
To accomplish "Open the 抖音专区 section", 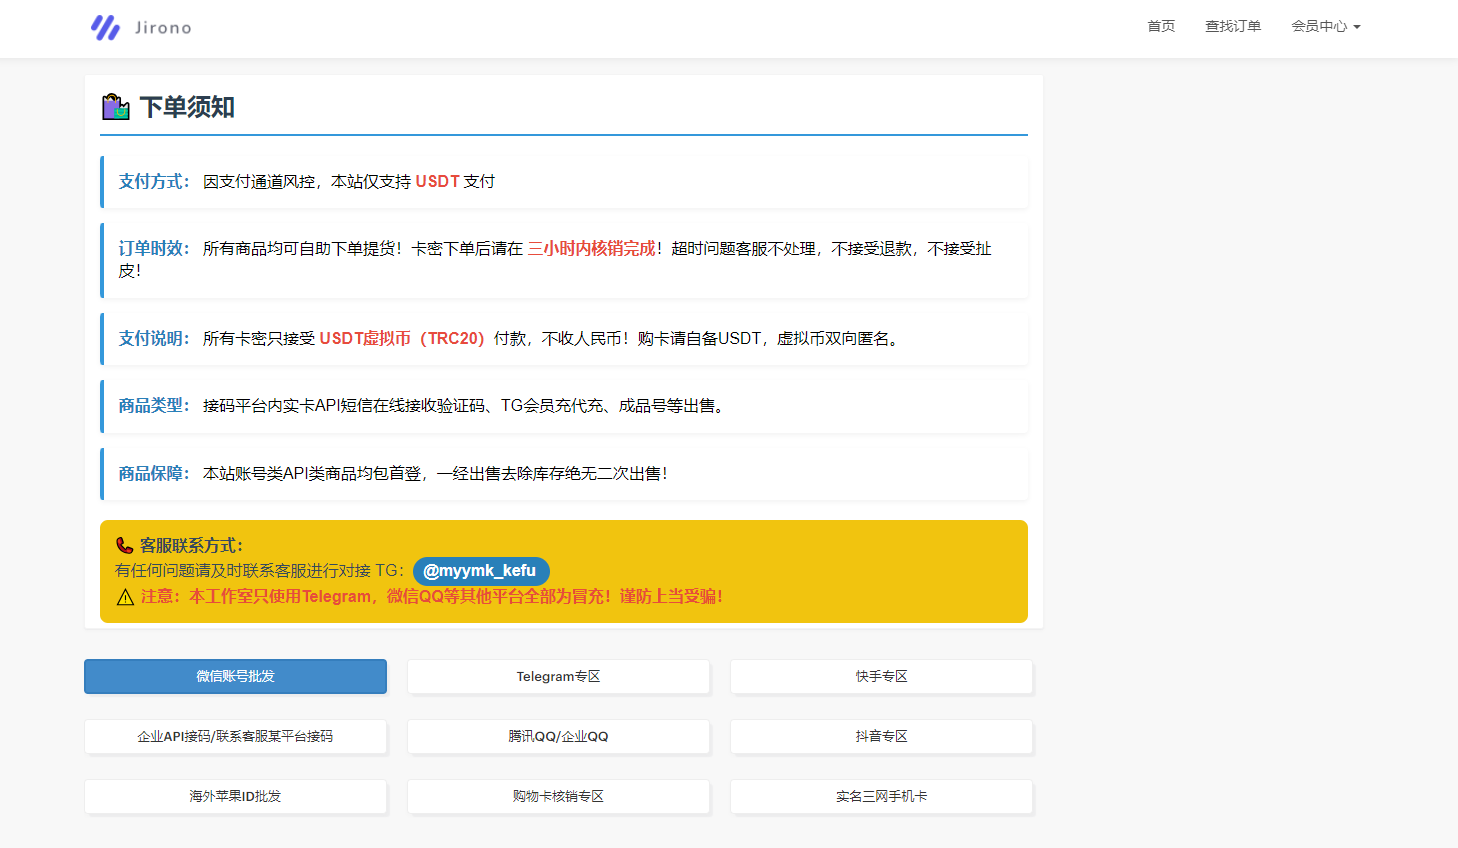I will click(881, 736).
